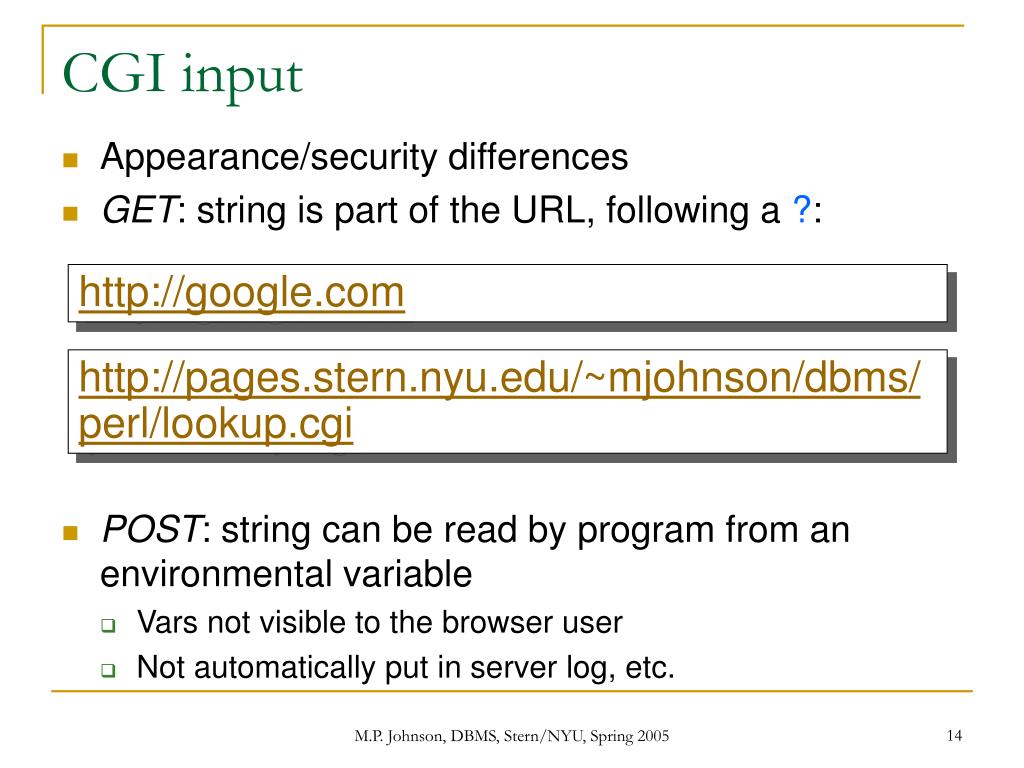This screenshot has width=1024, height=768.
Task: Click the CGI input slide title
Action: pos(182,76)
